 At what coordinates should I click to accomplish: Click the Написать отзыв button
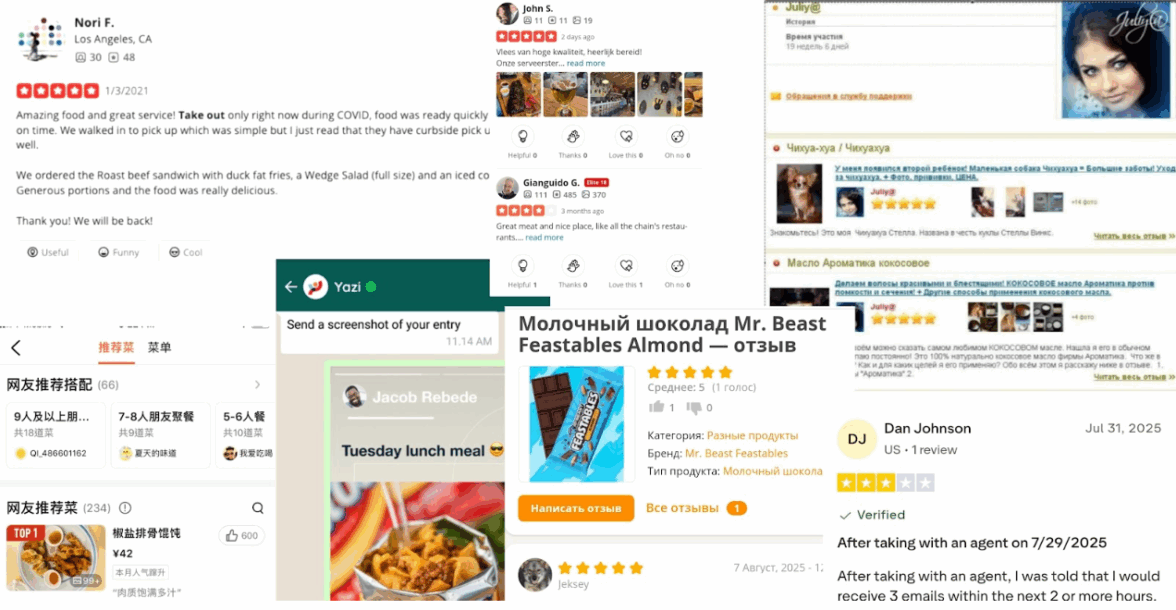coord(575,508)
